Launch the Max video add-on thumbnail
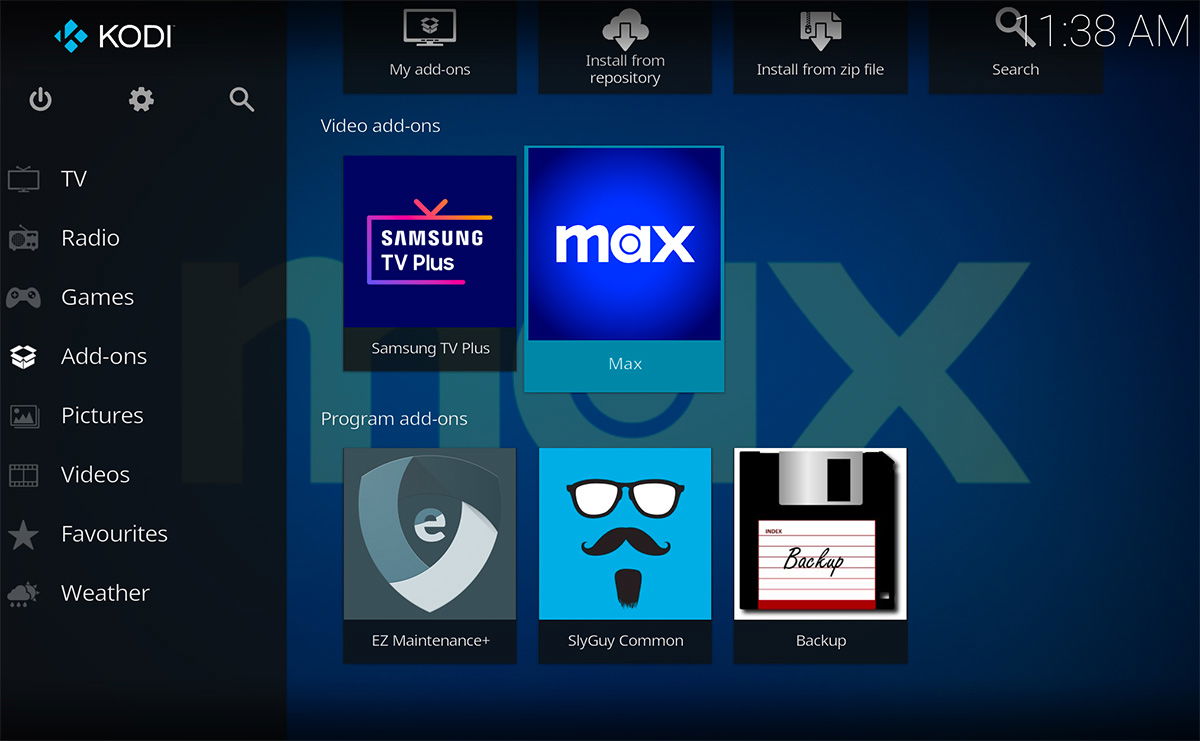 [625, 244]
